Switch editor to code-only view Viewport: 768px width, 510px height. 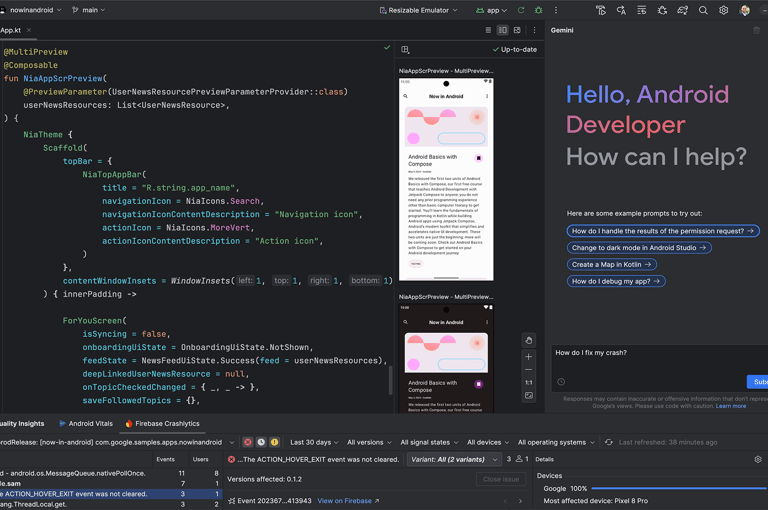click(488, 30)
